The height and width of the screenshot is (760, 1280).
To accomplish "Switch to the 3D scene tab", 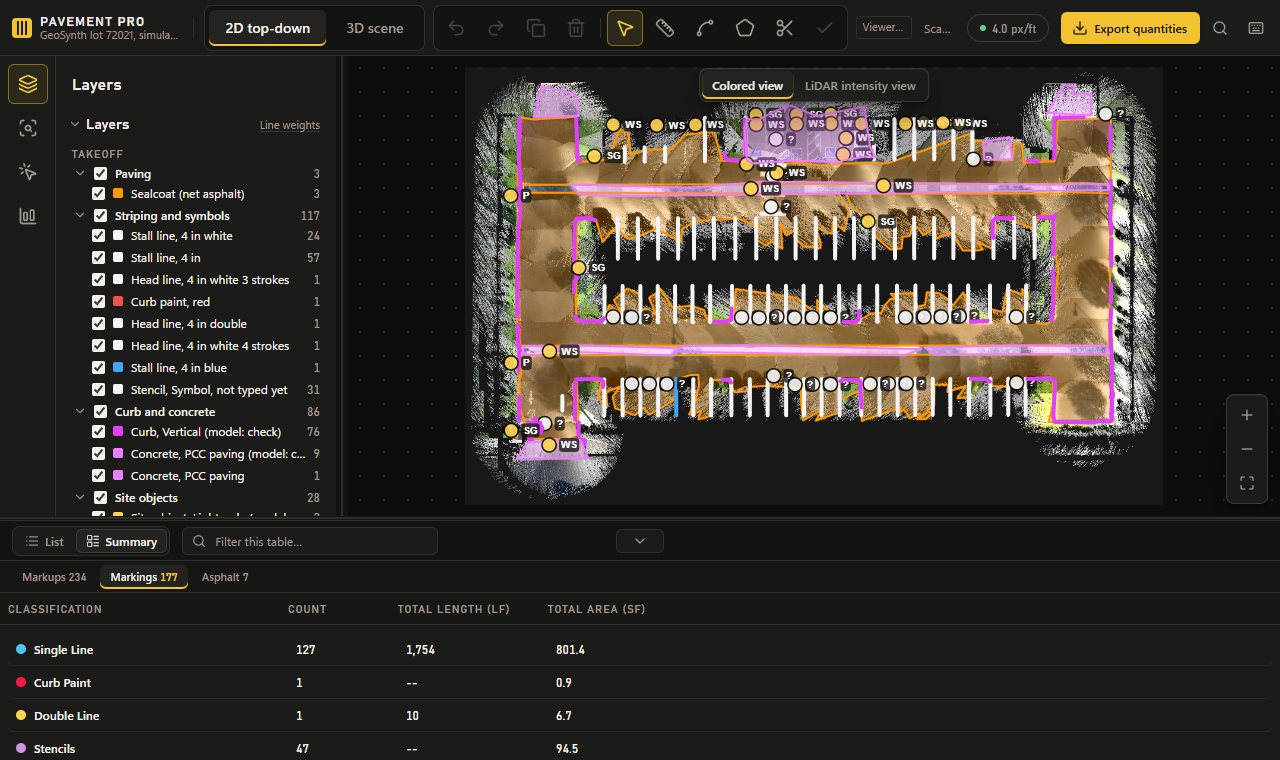I will 375,28.
